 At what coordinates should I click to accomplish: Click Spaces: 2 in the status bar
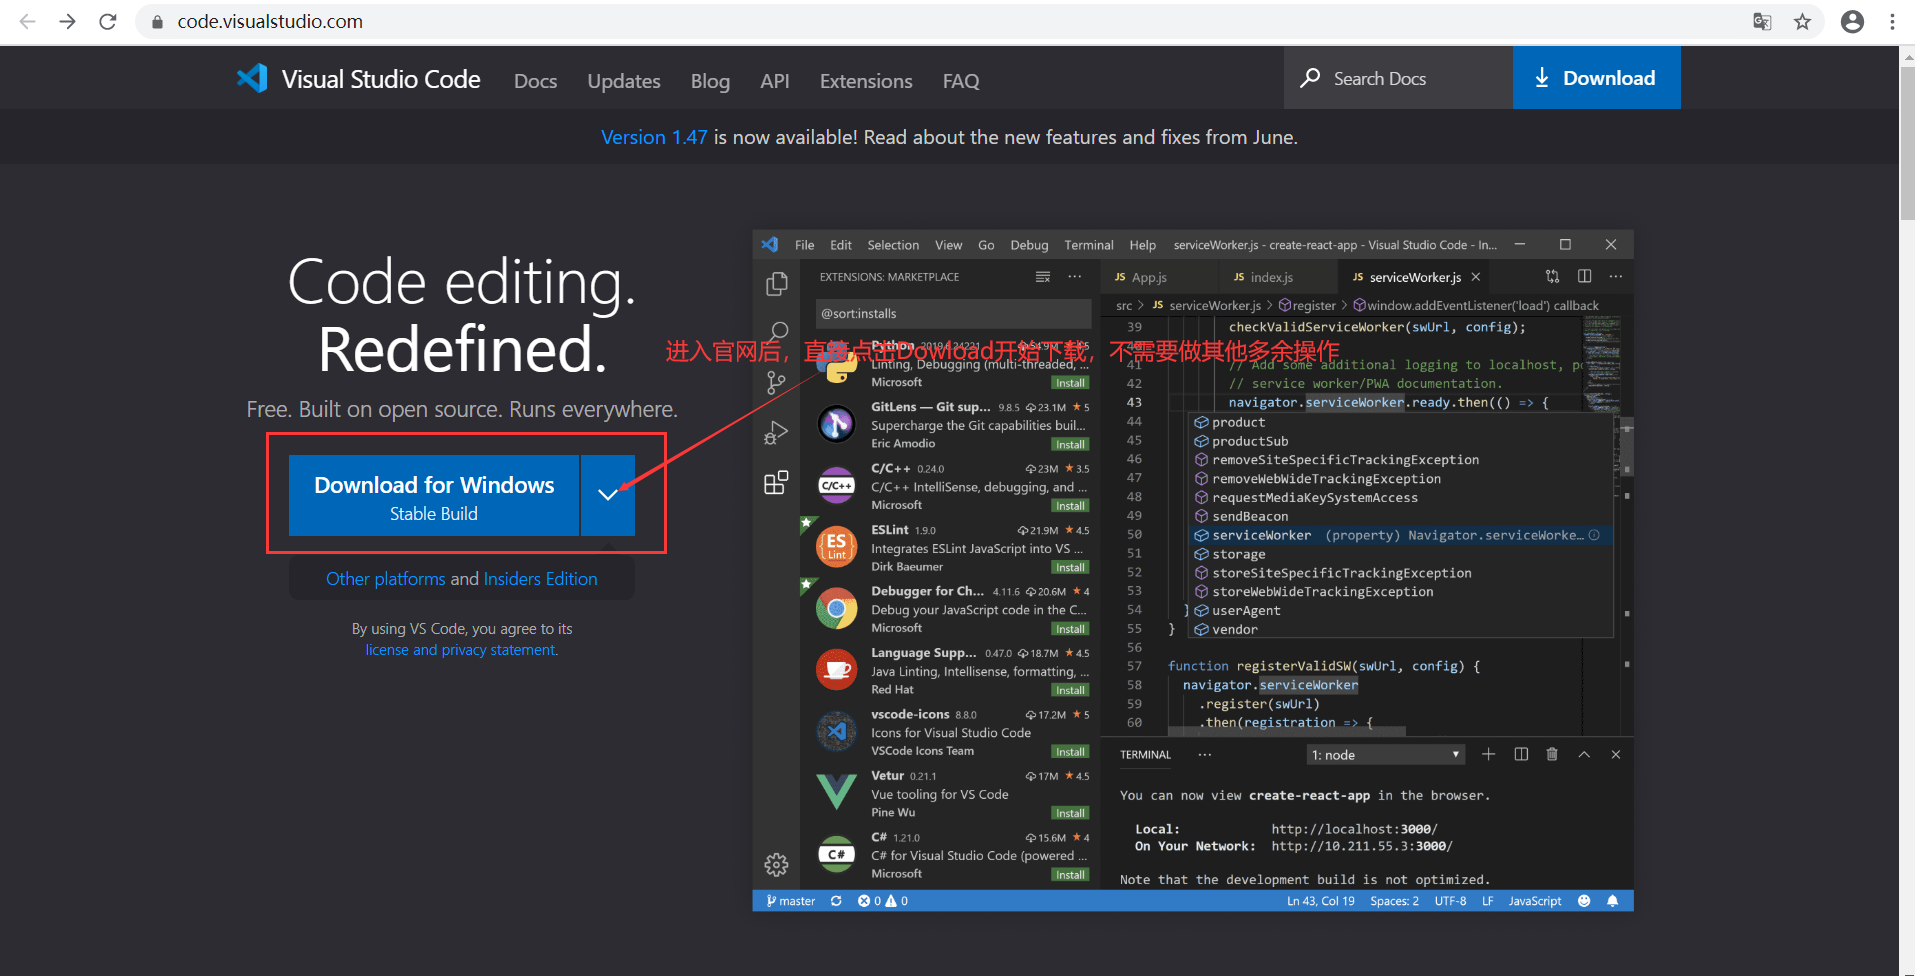(x=1394, y=901)
